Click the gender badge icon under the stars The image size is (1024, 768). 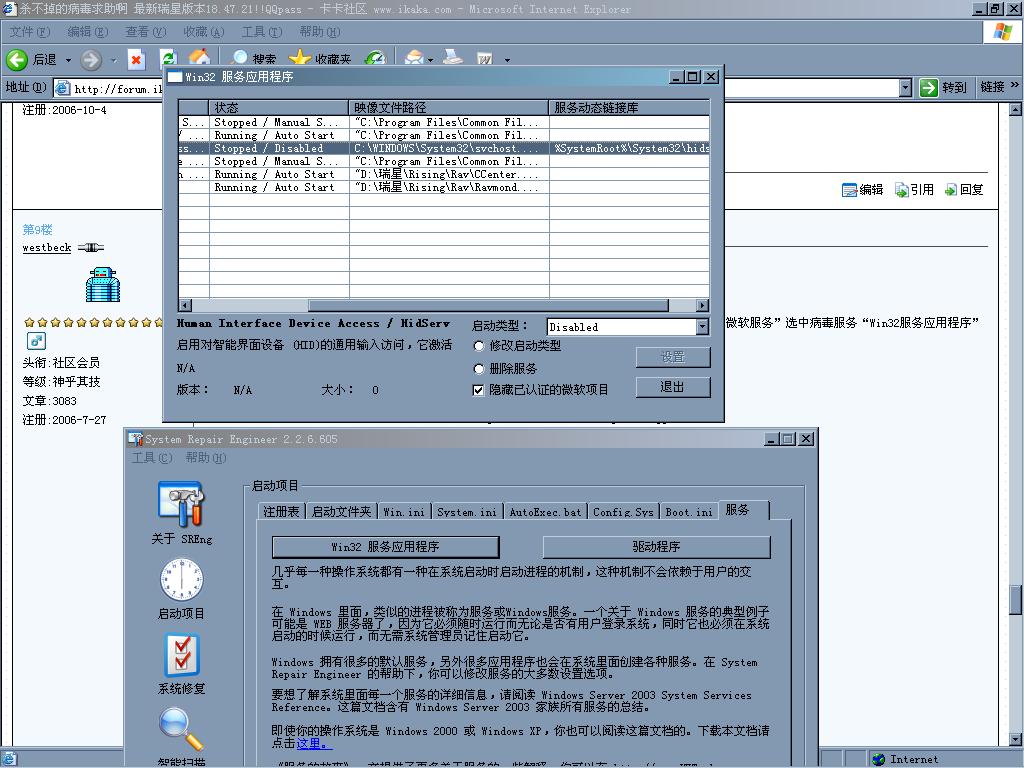point(37,341)
